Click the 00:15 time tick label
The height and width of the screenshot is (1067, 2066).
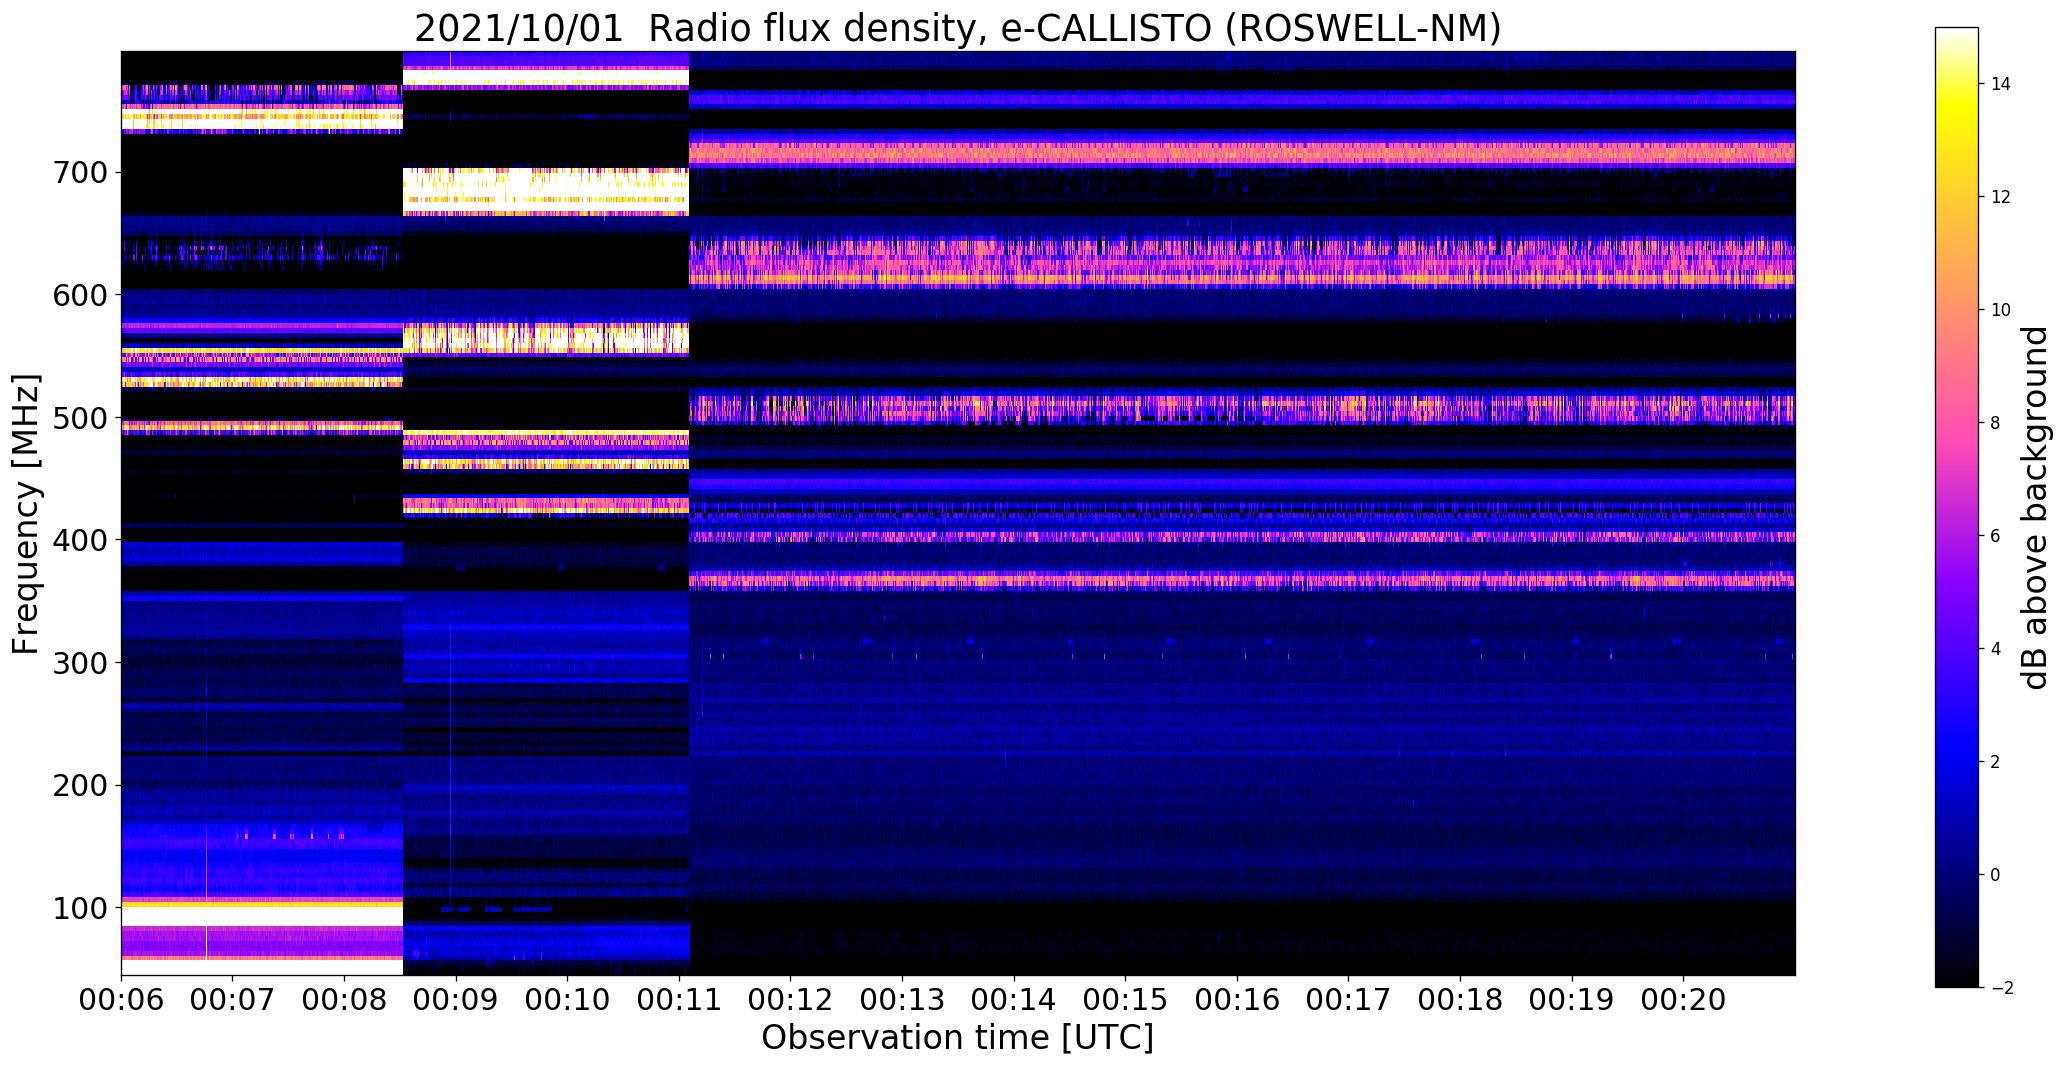pyautogui.click(x=1126, y=1000)
